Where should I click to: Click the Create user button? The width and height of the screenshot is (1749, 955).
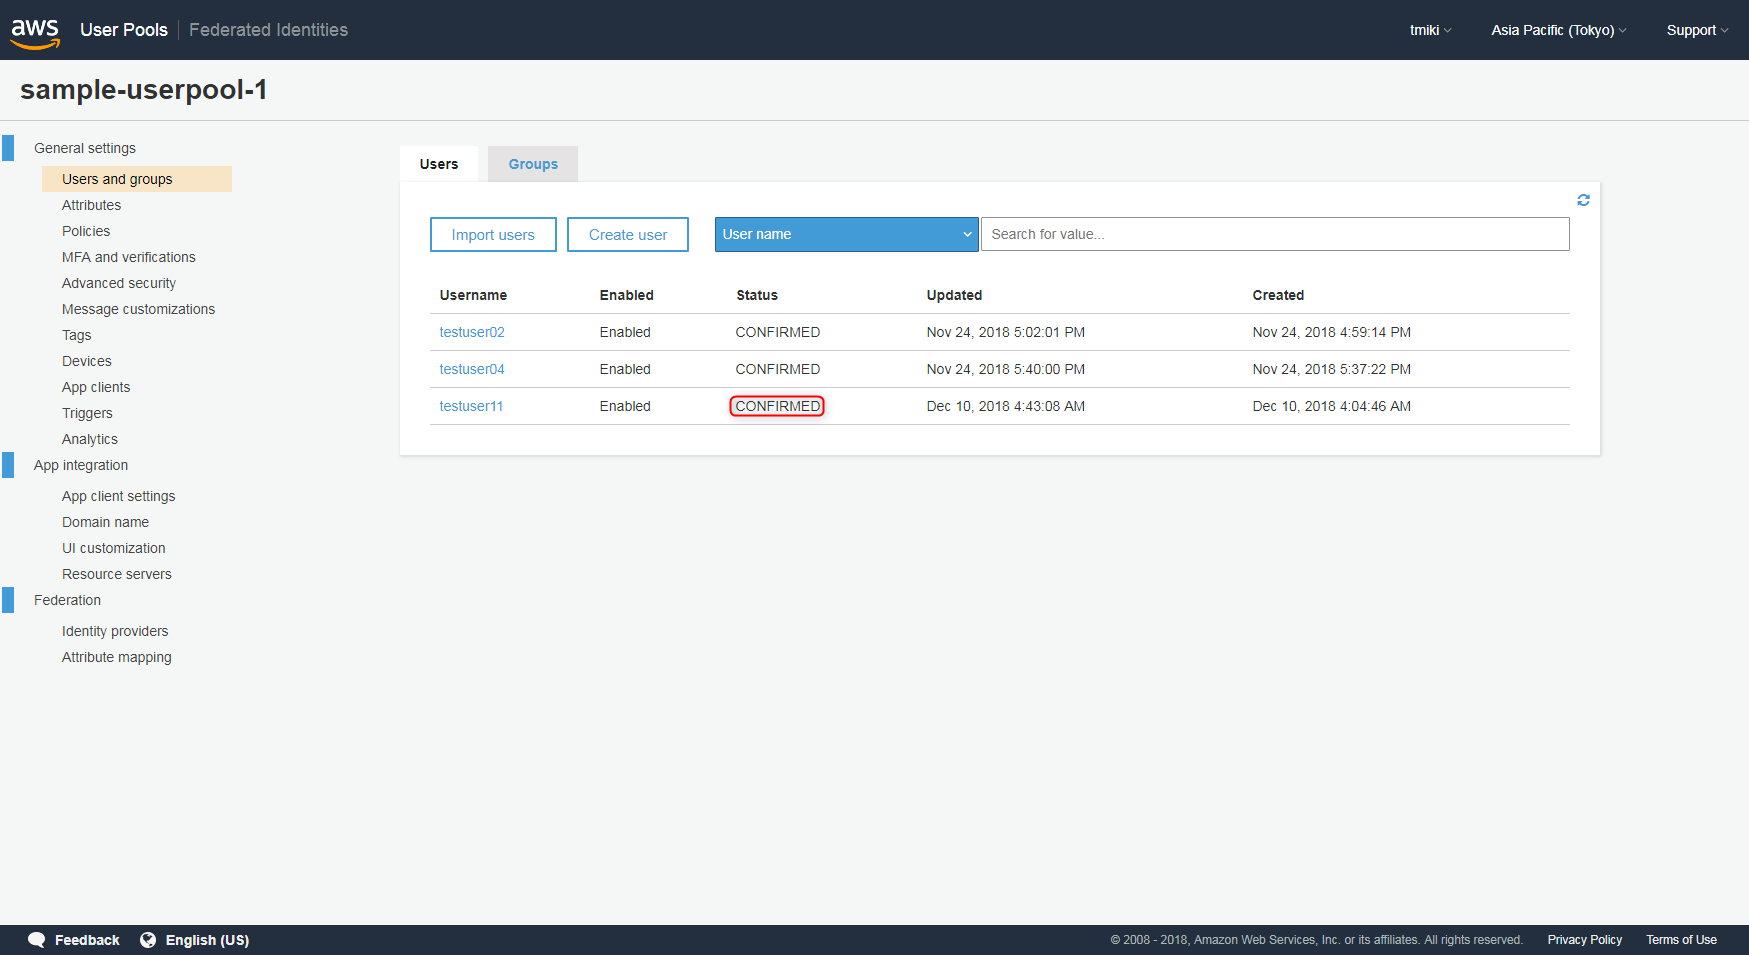point(628,234)
